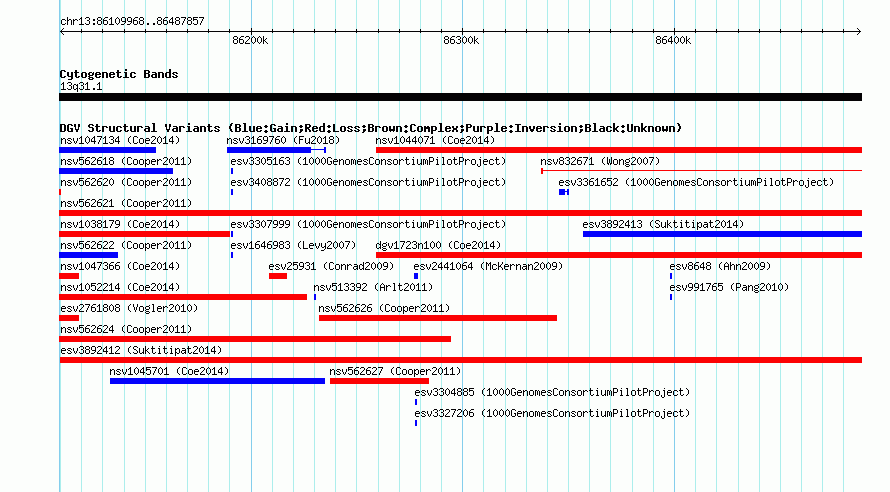Open esv3408872 variant label
This screenshot has width=890, height=492.
point(368,182)
